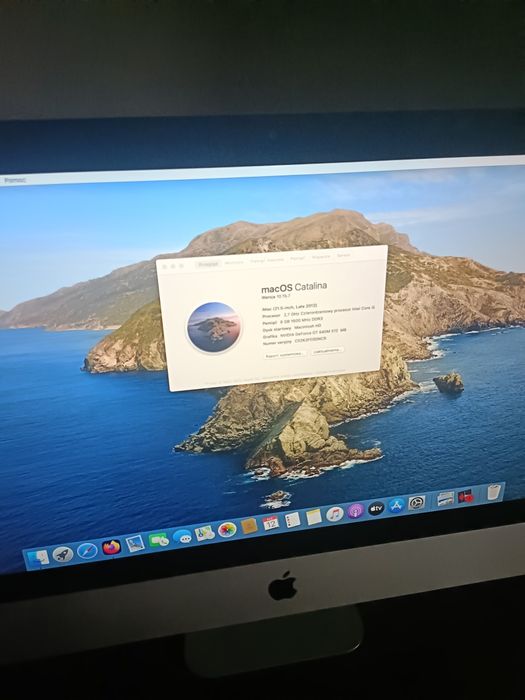The height and width of the screenshot is (700, 525).
Task: Open Safari compass icon in Dock
Action: click(87, 550)
